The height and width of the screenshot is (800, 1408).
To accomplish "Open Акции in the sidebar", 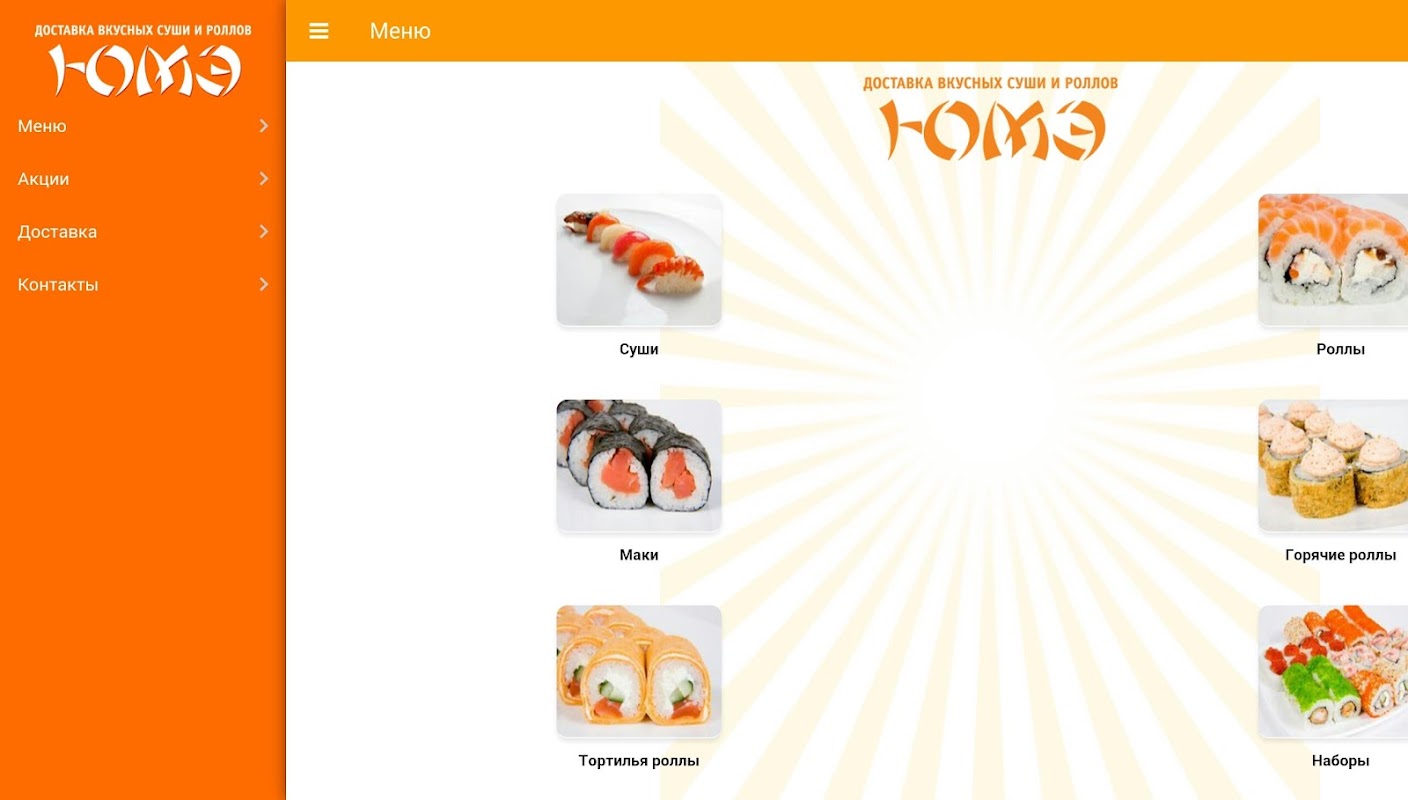I will [x=143, y=179].
